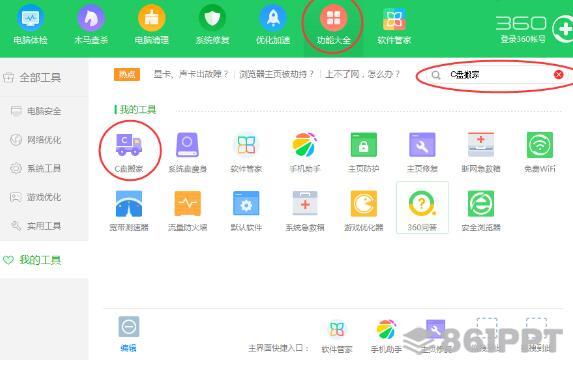Clear the search box with red X
The height and width of the screenshot is (365, 573).
[x=558, y=75]
